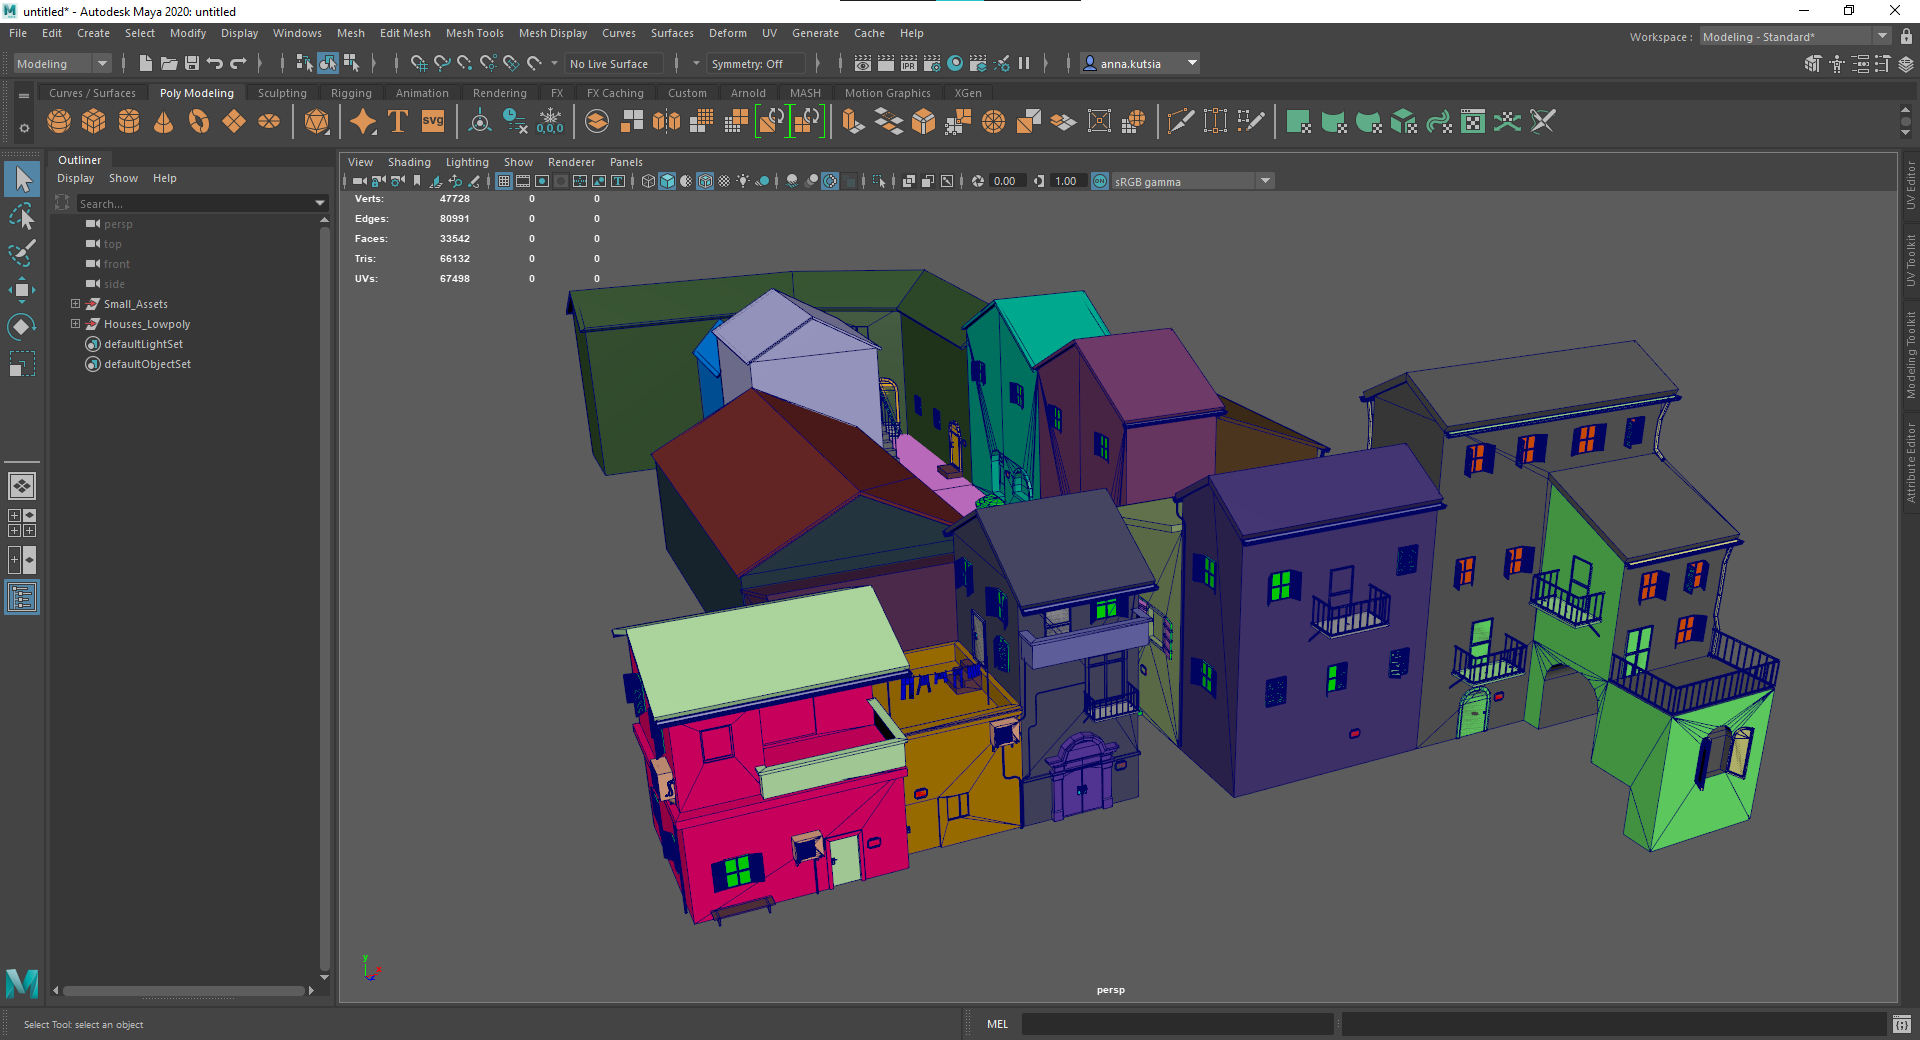Open the viewport Shading menu
This screenshot has height=1040, width=1920.
(409, 162)
